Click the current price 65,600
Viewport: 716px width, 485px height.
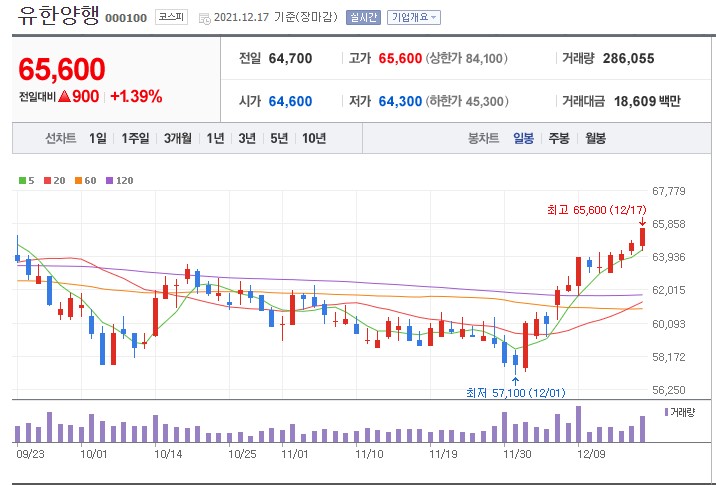click(x=62, y=69)
